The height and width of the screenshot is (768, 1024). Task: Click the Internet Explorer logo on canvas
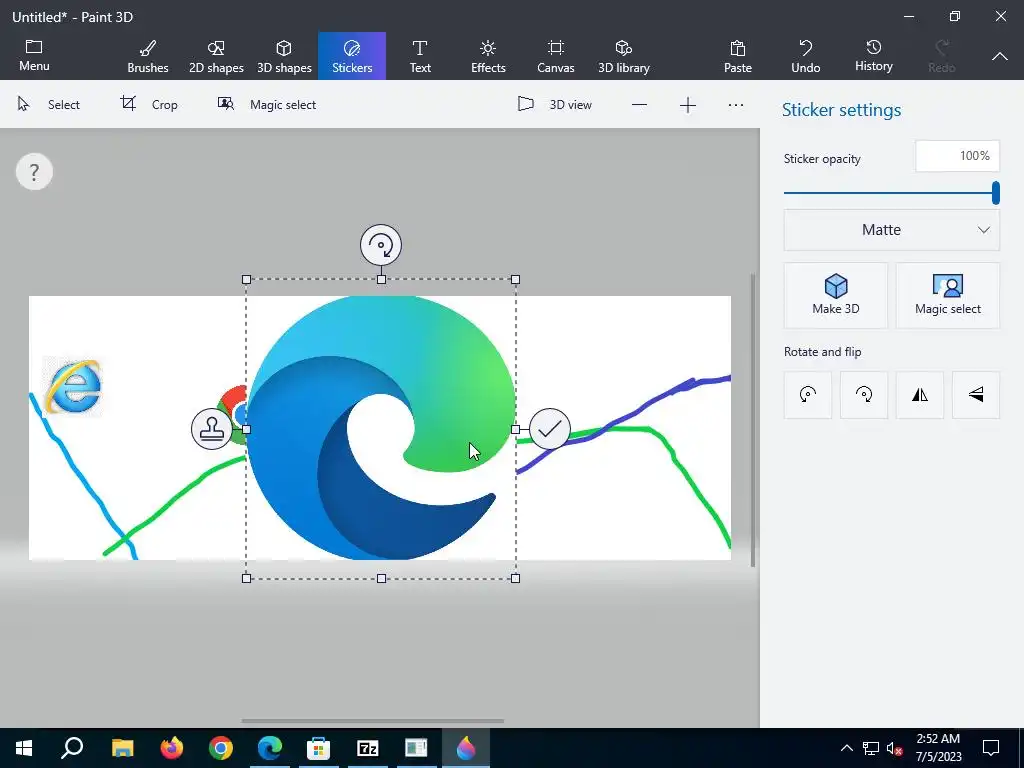pyautogui.click(x=73, y=387)
